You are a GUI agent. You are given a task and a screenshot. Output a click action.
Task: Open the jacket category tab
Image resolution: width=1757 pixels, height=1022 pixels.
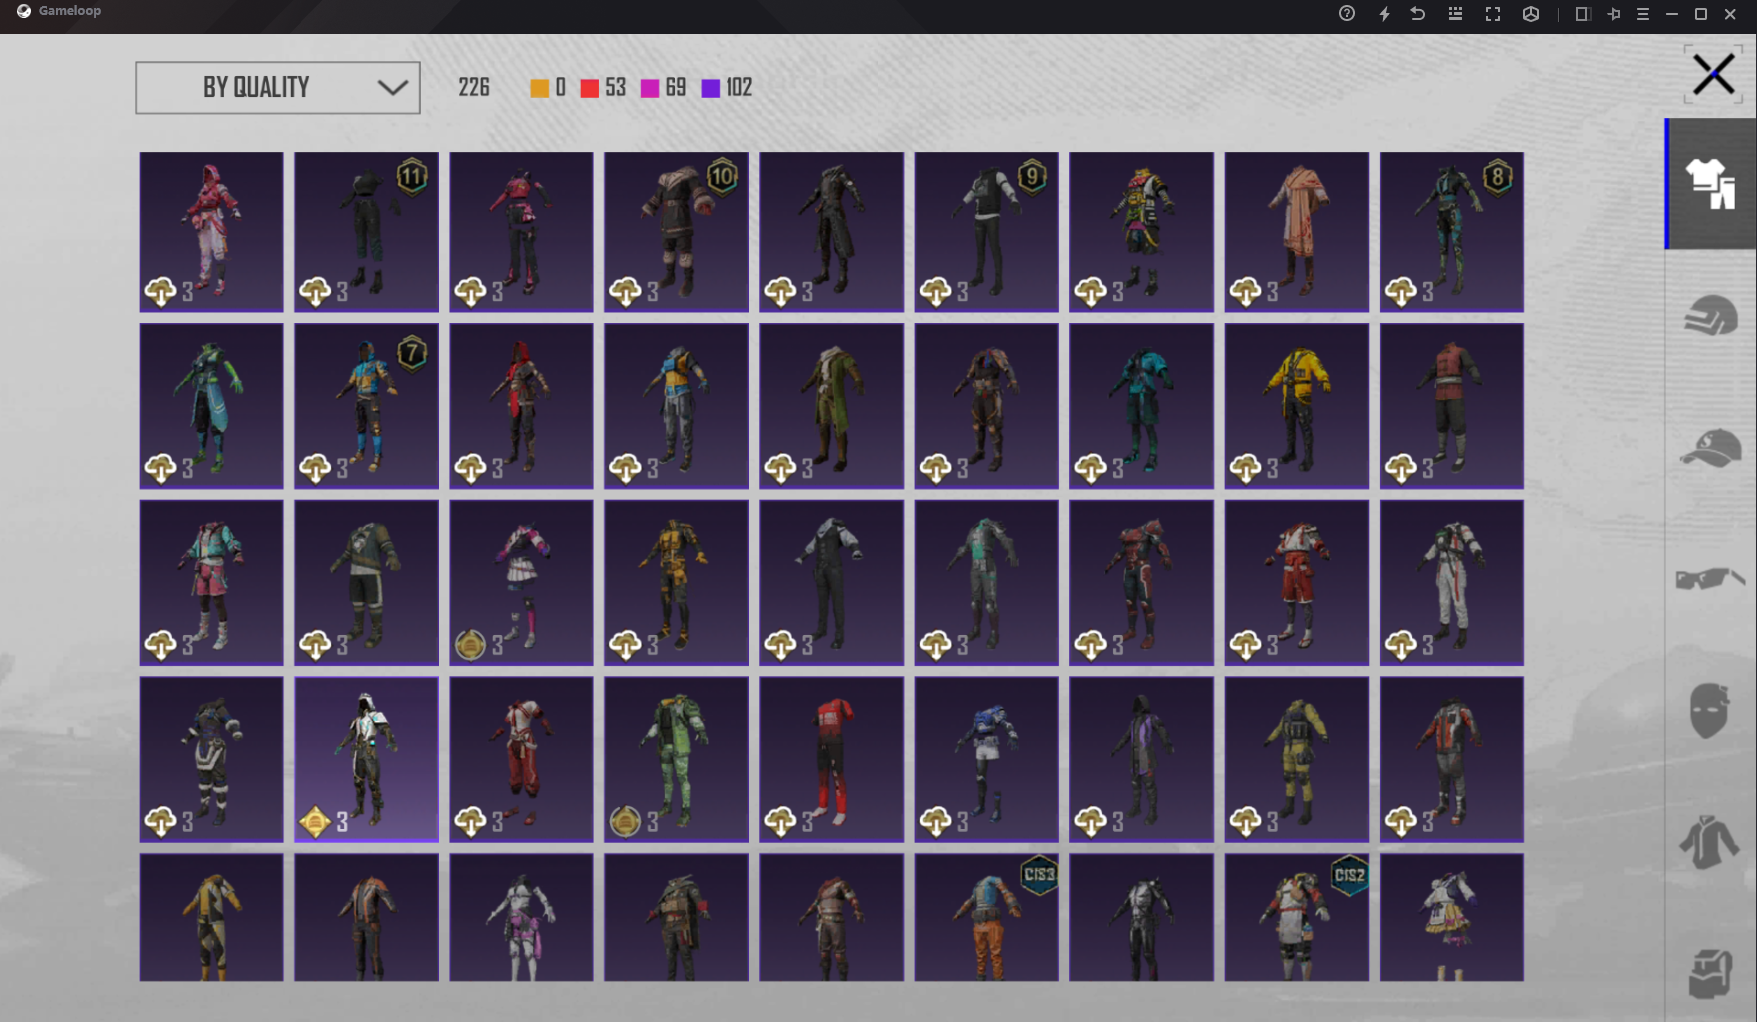pyautogui.click(x=1709, y=841)
